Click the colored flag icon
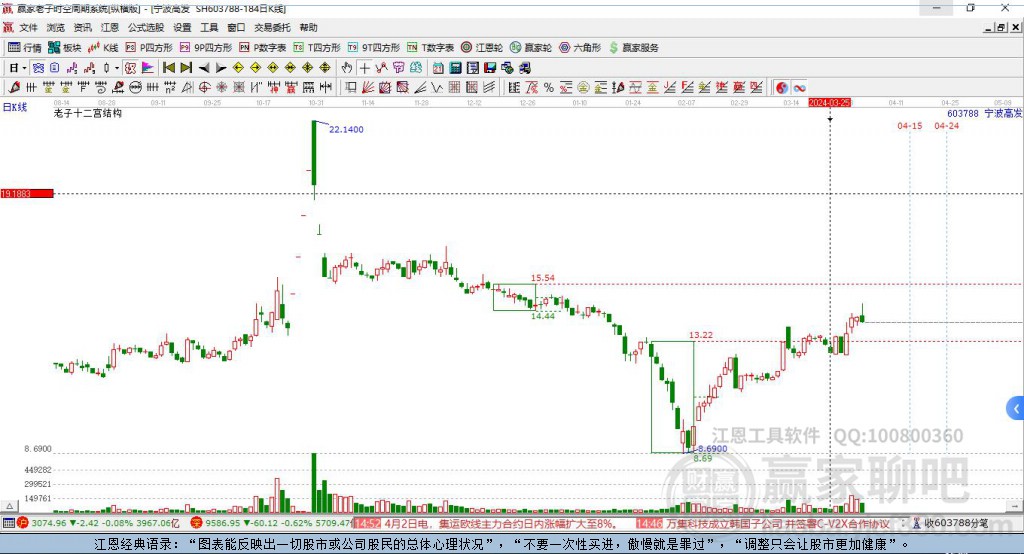This screenshot has width=1024, height=554. [148, 68]
